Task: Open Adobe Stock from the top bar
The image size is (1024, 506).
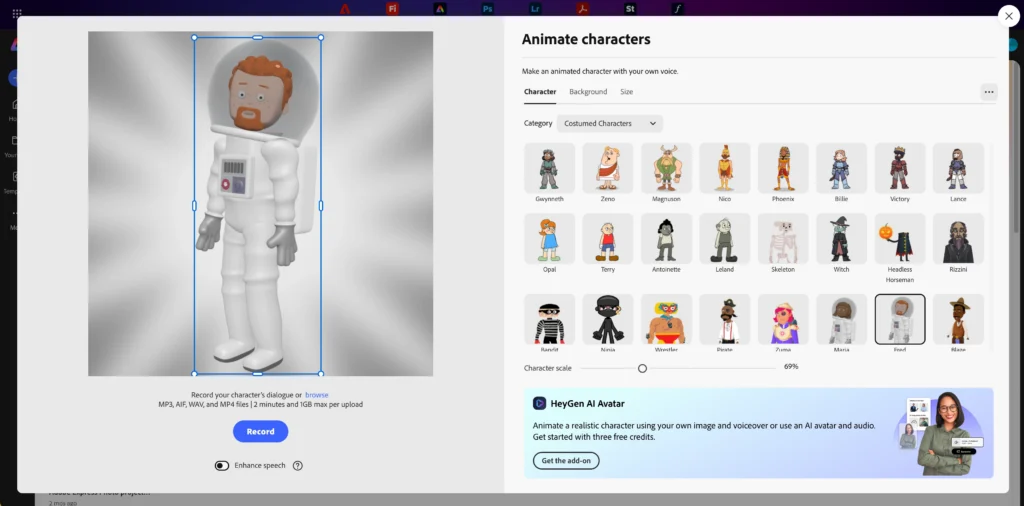Action: (x=630, y=8)
